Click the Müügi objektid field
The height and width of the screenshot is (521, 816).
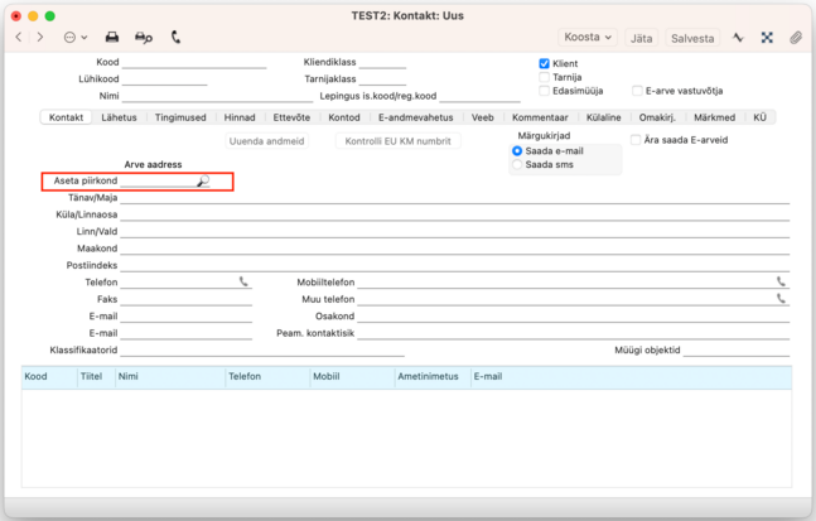coord(736,350)
